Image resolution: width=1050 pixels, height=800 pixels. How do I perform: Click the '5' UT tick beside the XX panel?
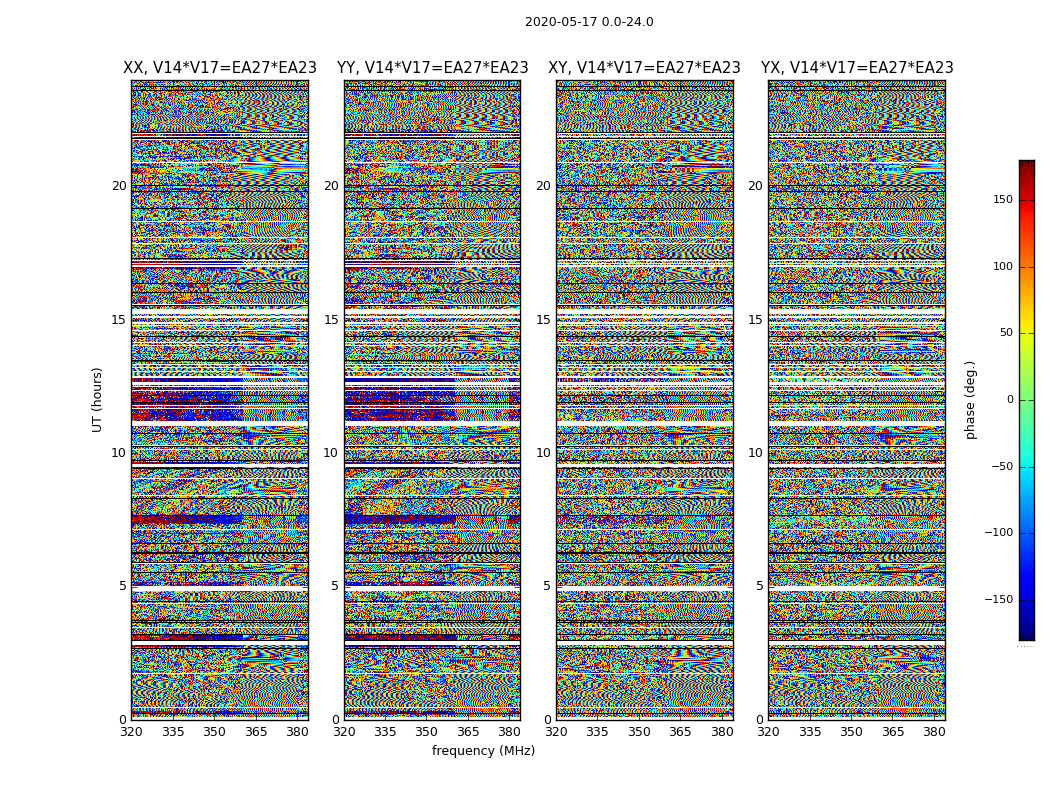[123, 586]
